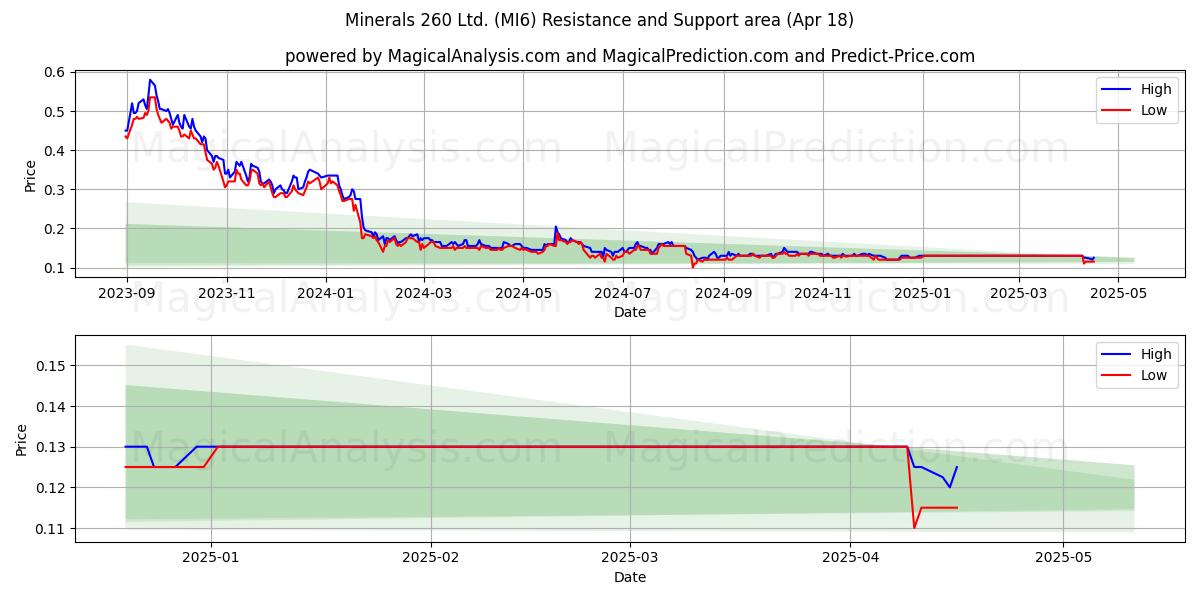
Task: Click top chart x-axis label '2024-03'
Action: coord(425,294)
